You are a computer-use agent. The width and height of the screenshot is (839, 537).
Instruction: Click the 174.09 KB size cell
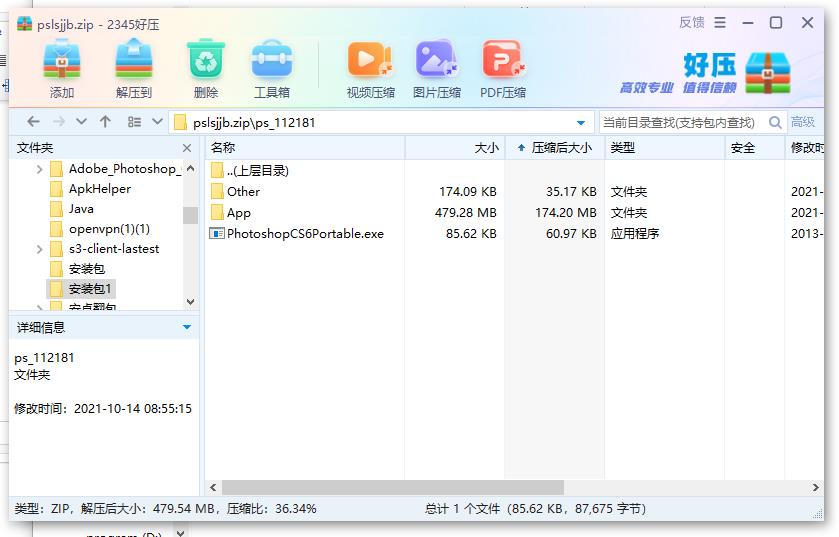468,191
